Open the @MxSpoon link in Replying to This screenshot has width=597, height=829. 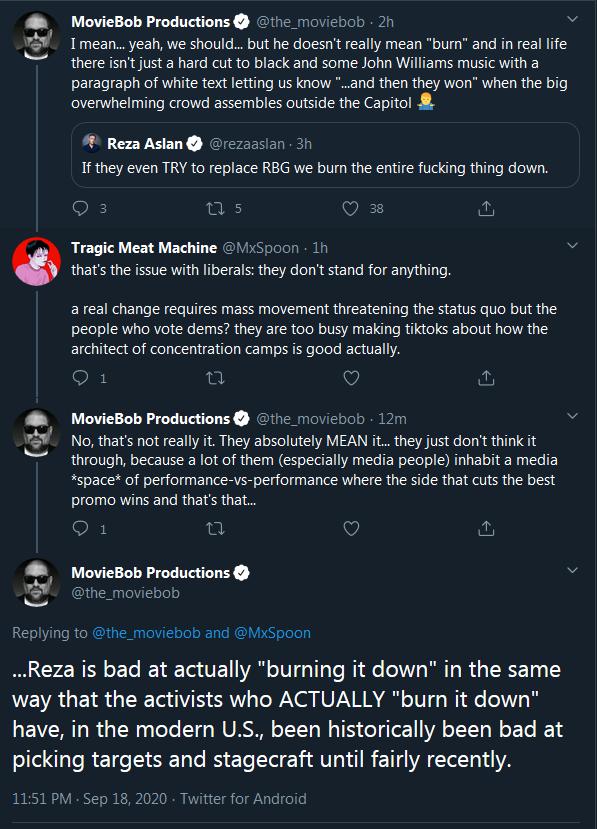[272, 633]
